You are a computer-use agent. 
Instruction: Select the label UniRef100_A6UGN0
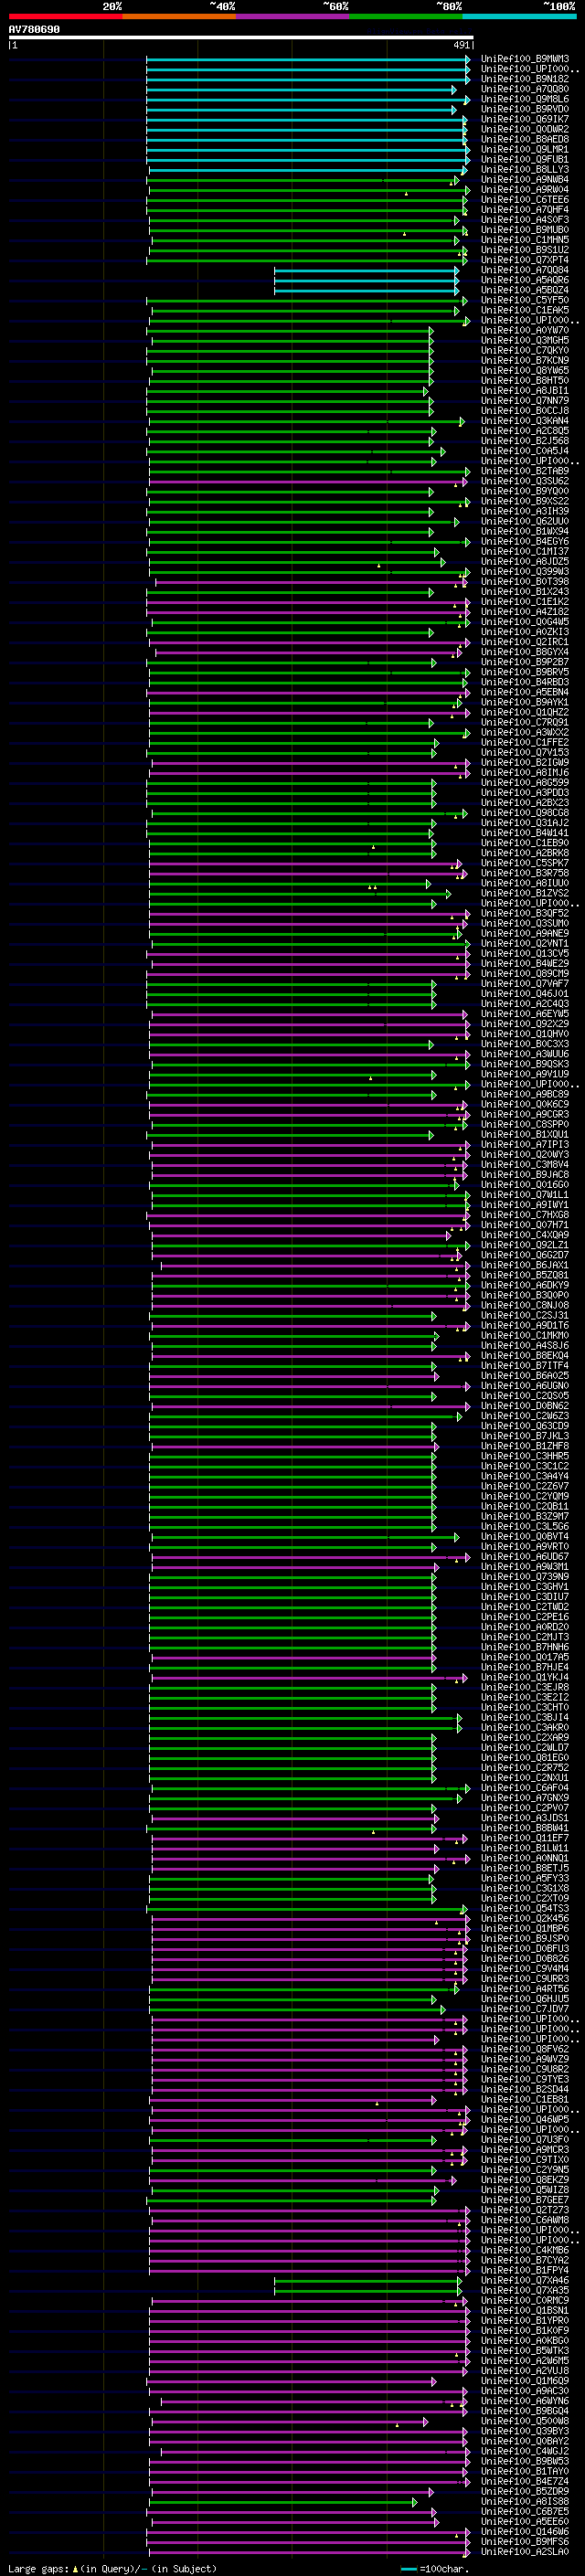pos(524,1387)
